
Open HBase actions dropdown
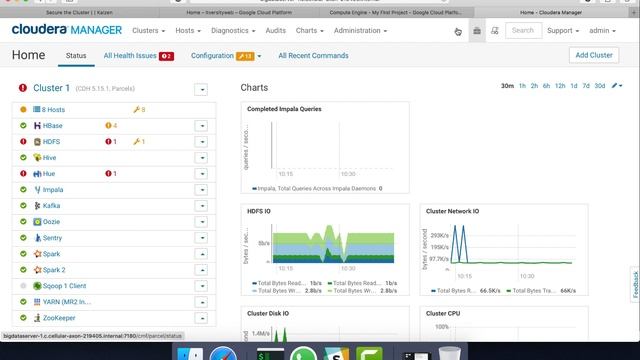pos(202,126)
